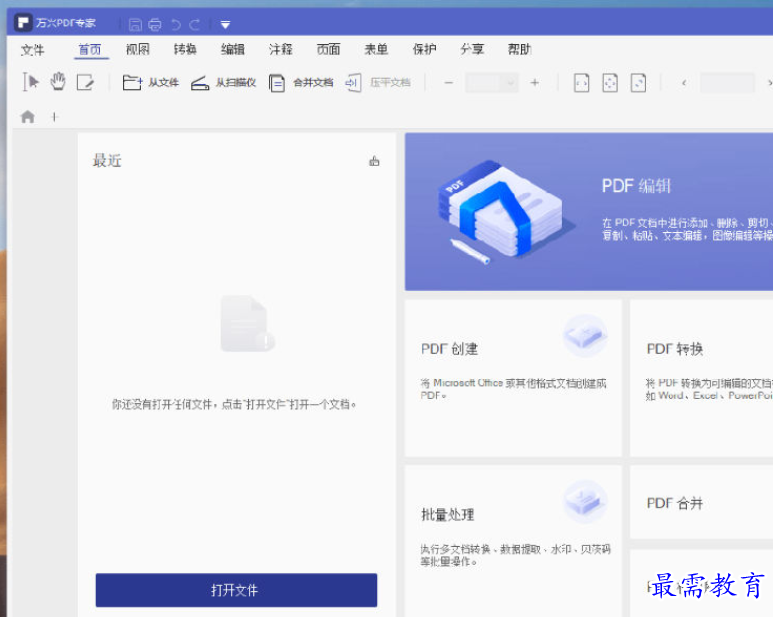Open the 帮助 tab
Image resolution: width=773 pixels, height=617 pixels.
520,49
